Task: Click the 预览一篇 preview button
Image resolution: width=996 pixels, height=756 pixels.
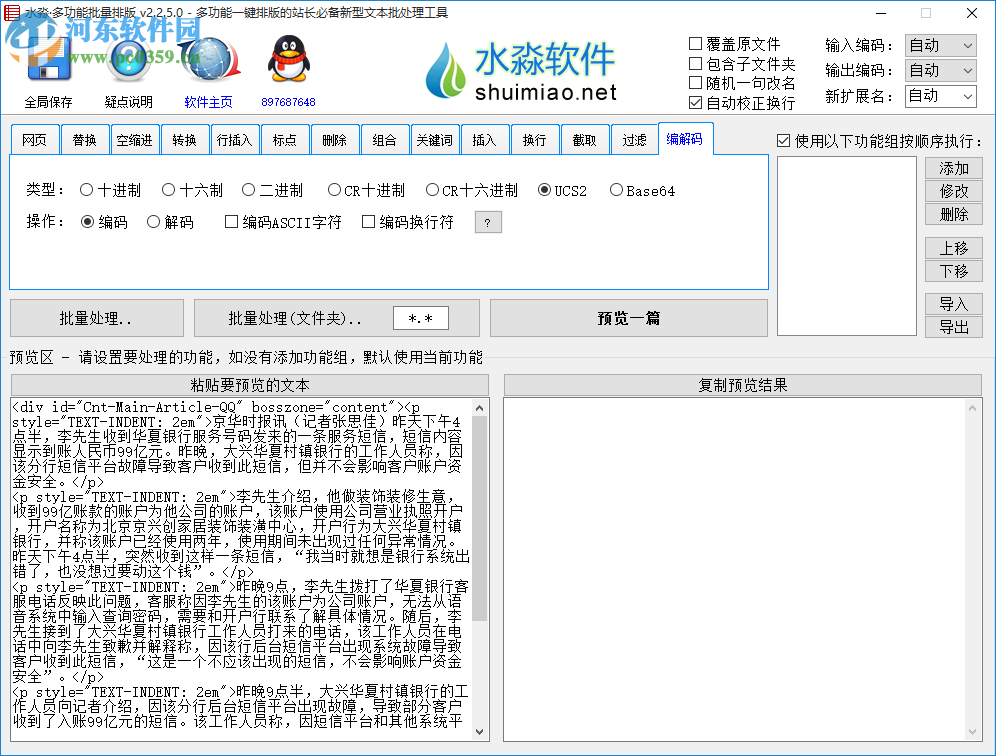Action: [x=628, y=317]
